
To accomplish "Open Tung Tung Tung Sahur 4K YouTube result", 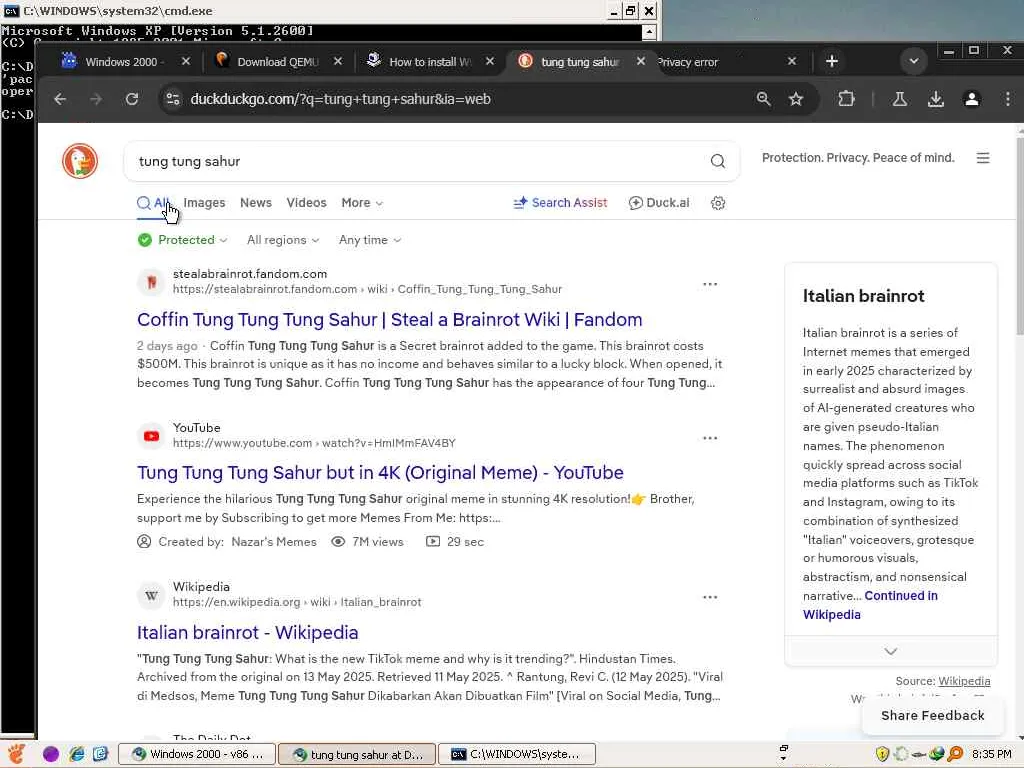I will pos(380,472).
